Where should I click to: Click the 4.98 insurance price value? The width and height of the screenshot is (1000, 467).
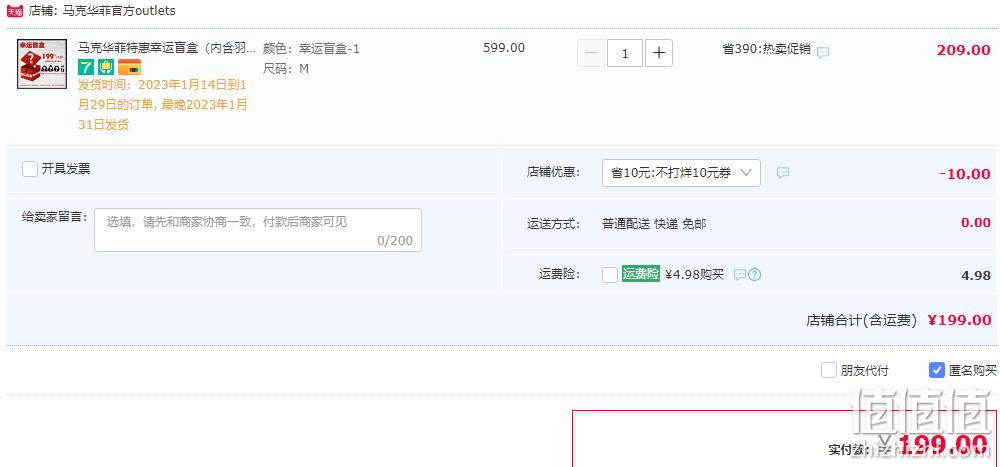[x=976, y=276]
